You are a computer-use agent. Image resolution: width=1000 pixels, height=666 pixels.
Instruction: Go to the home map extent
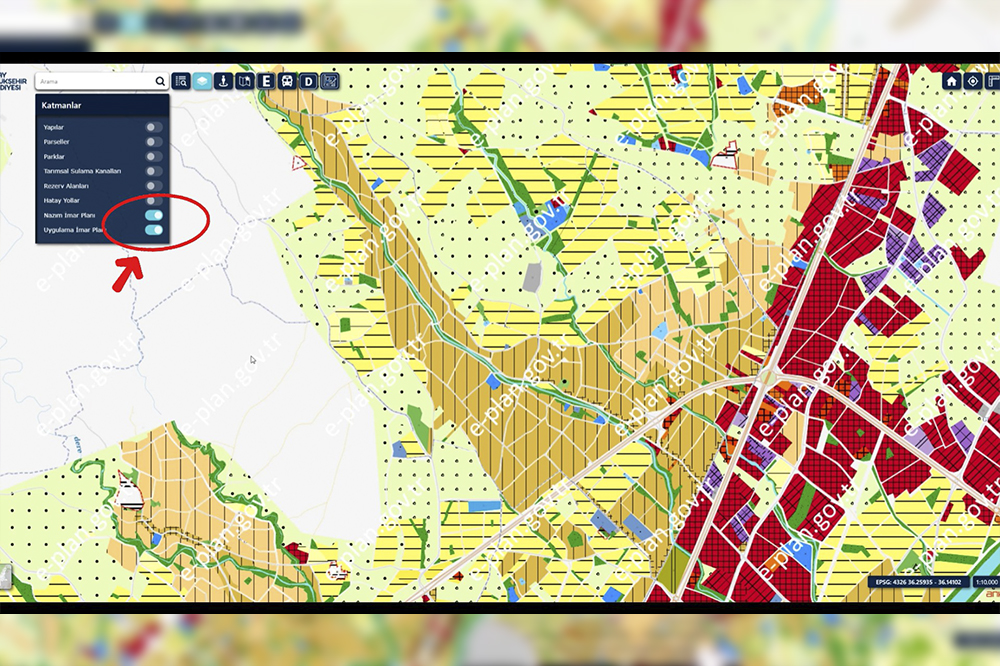(x=952, y=81)
